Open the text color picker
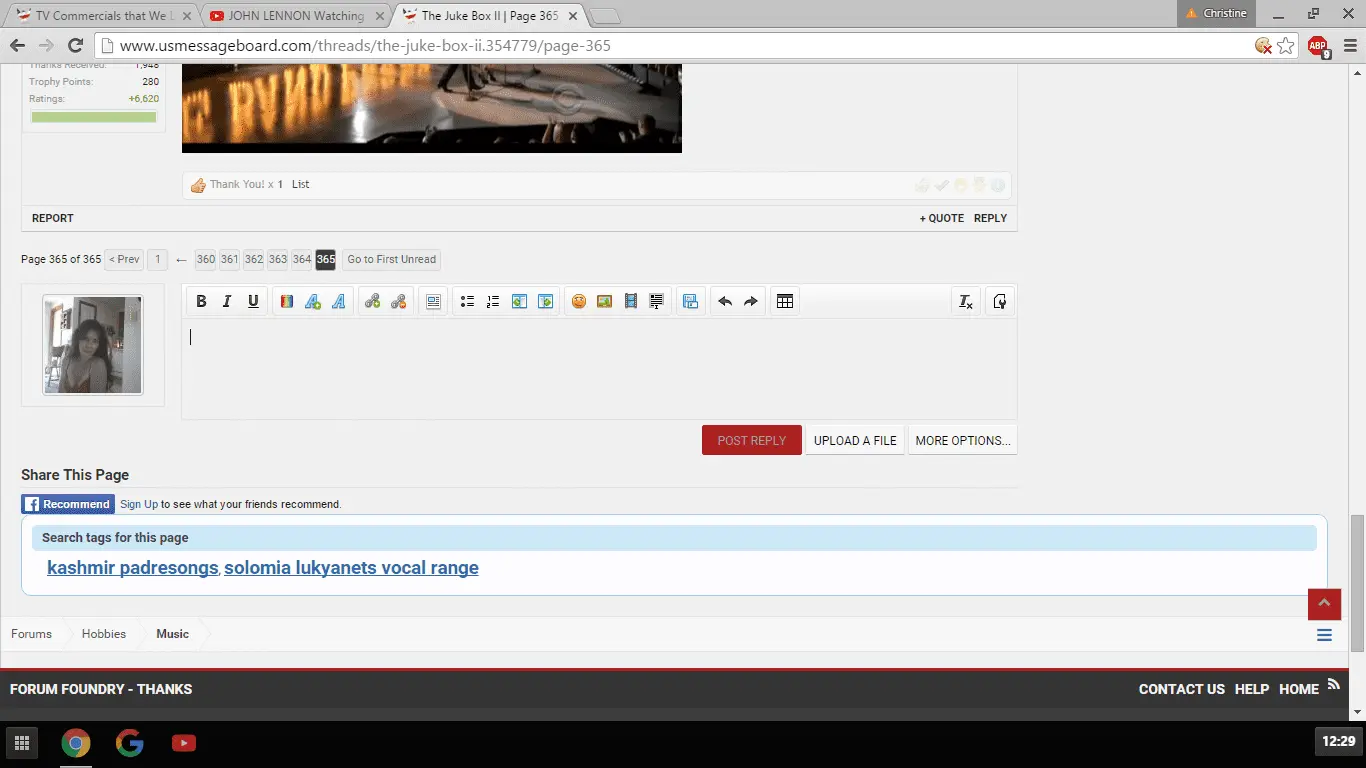 [x=287, y=301]
